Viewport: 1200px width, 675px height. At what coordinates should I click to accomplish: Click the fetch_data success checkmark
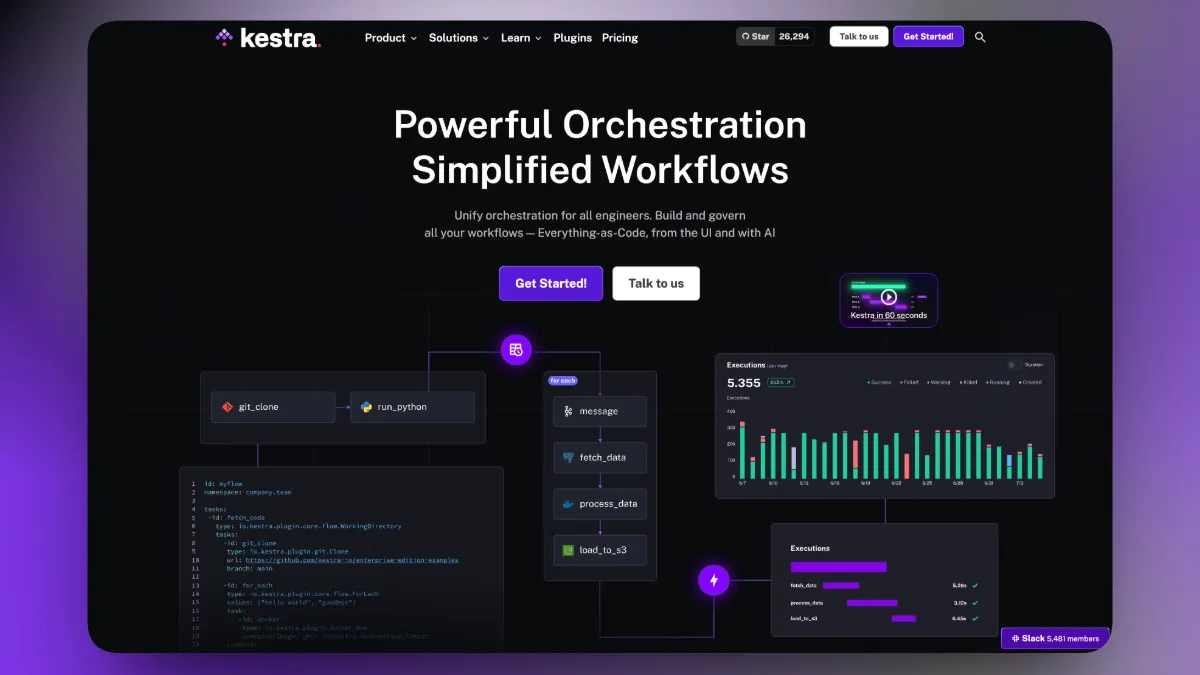(975, 585)
